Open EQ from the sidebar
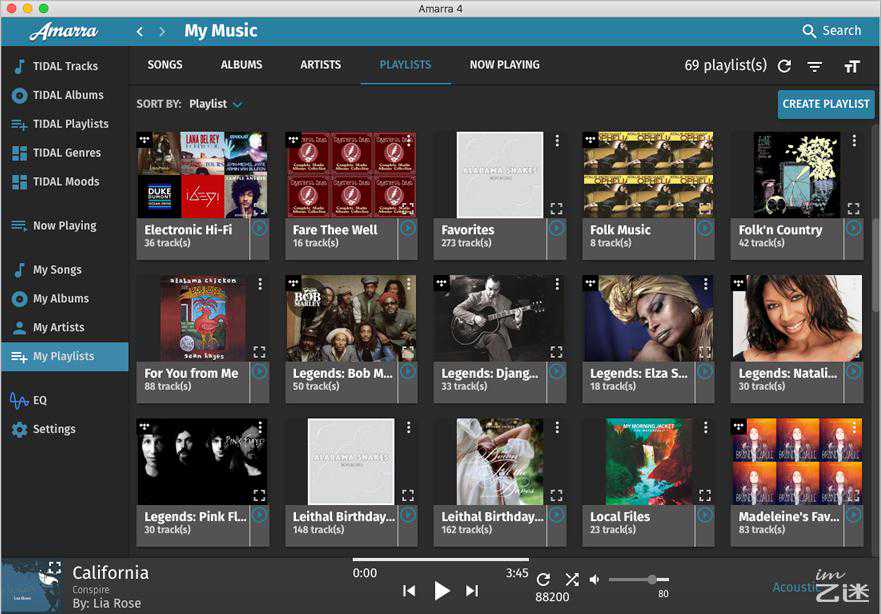The height and width of the screenshot is (614, 881). pyautogui.click(x=39, y=400)
